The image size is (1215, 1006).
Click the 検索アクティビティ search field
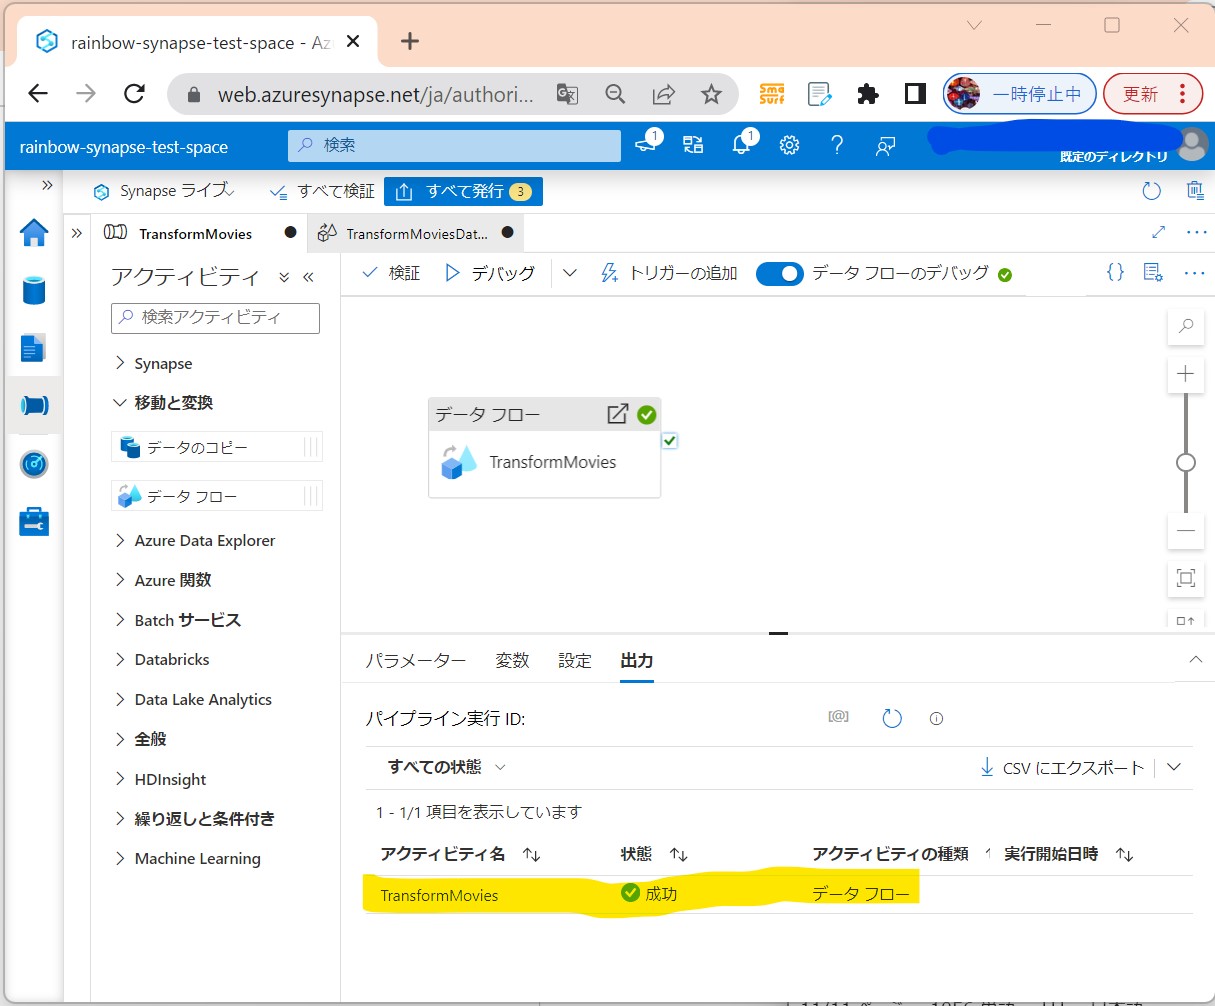(x=215, y=318)
